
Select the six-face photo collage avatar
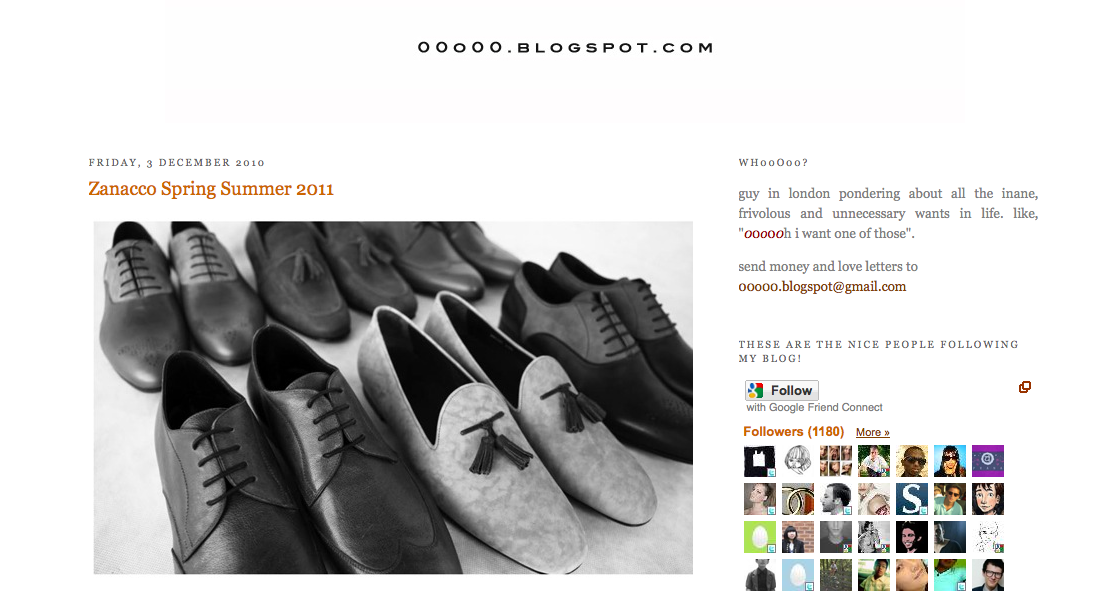coord(836,461)
